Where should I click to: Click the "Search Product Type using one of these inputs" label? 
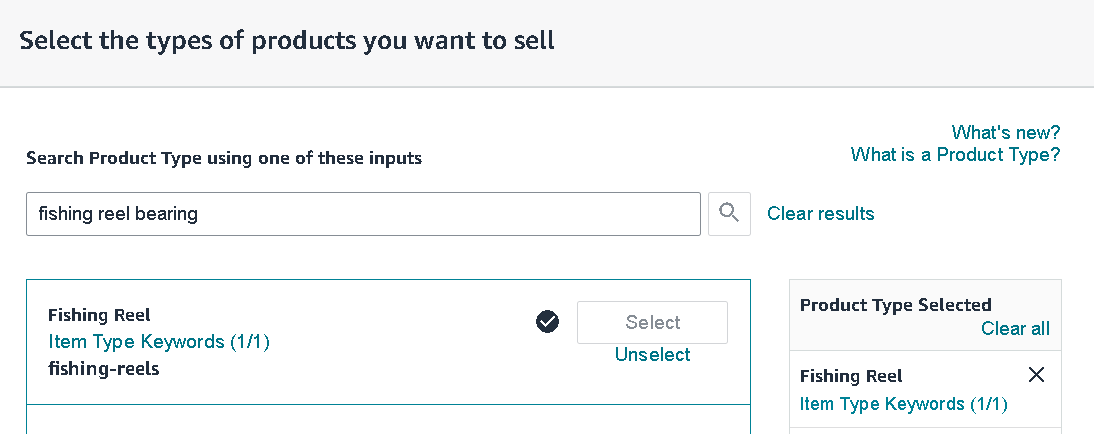(224, 158)
